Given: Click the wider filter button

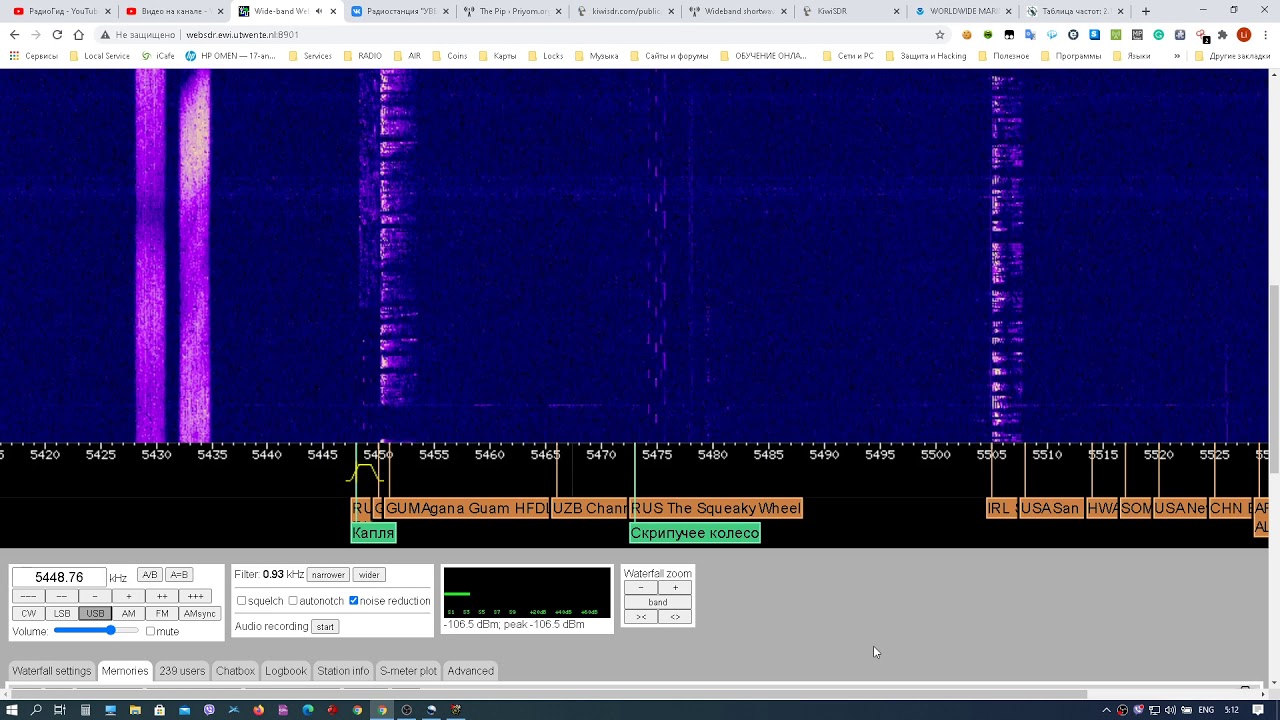Looking at the screenshot, I should pyautogui.click(x=369, y=575).
